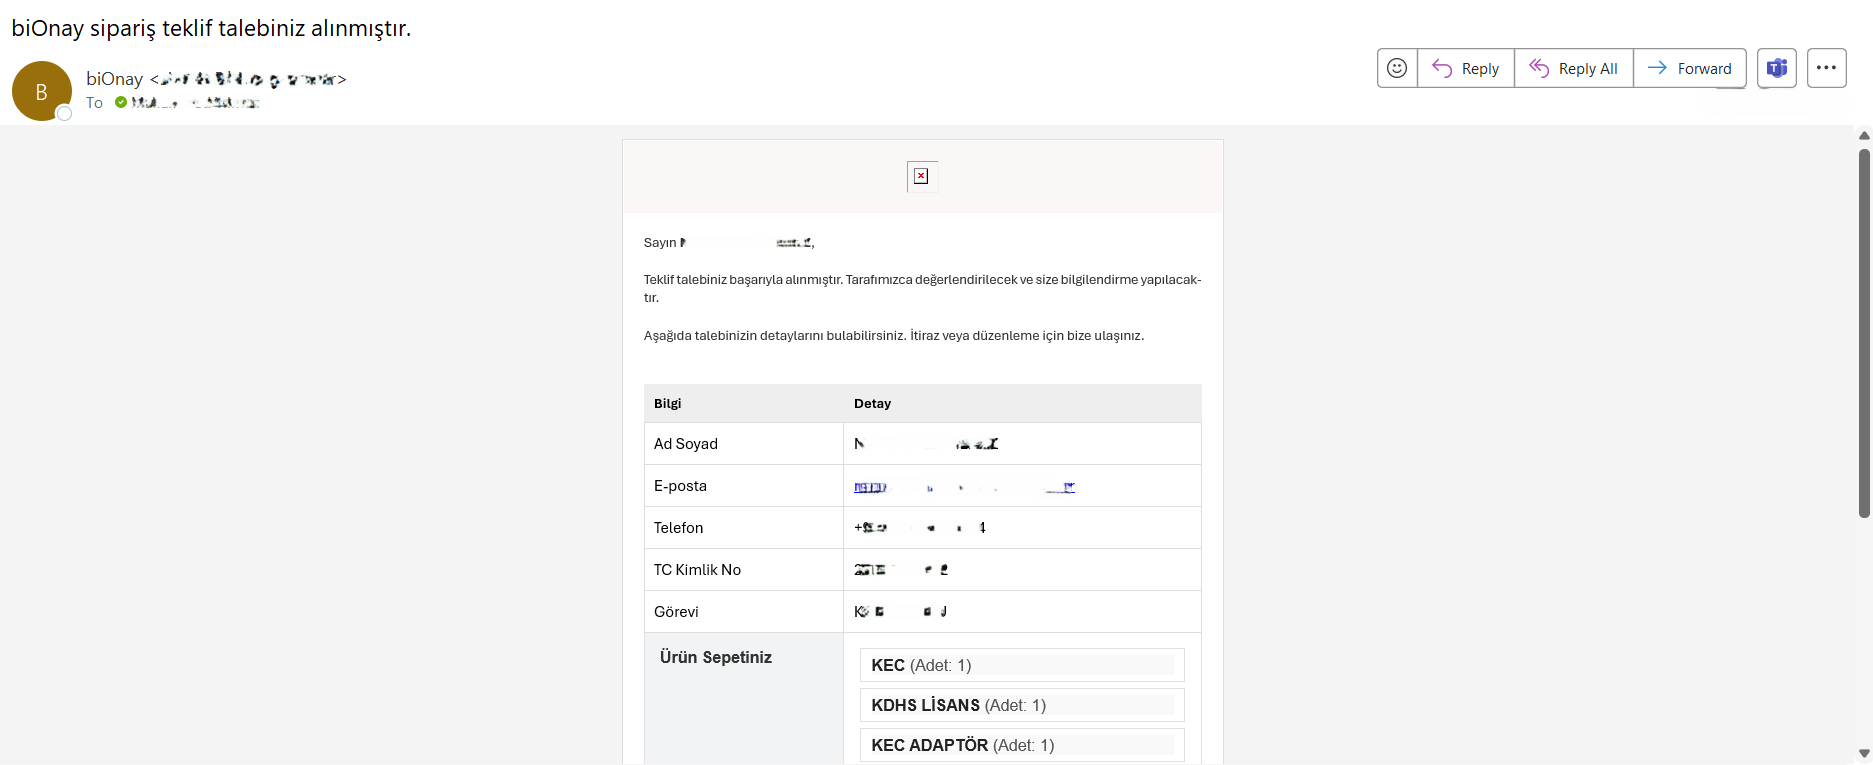Click the broken image placeholder in header

(x=921, y=176)
